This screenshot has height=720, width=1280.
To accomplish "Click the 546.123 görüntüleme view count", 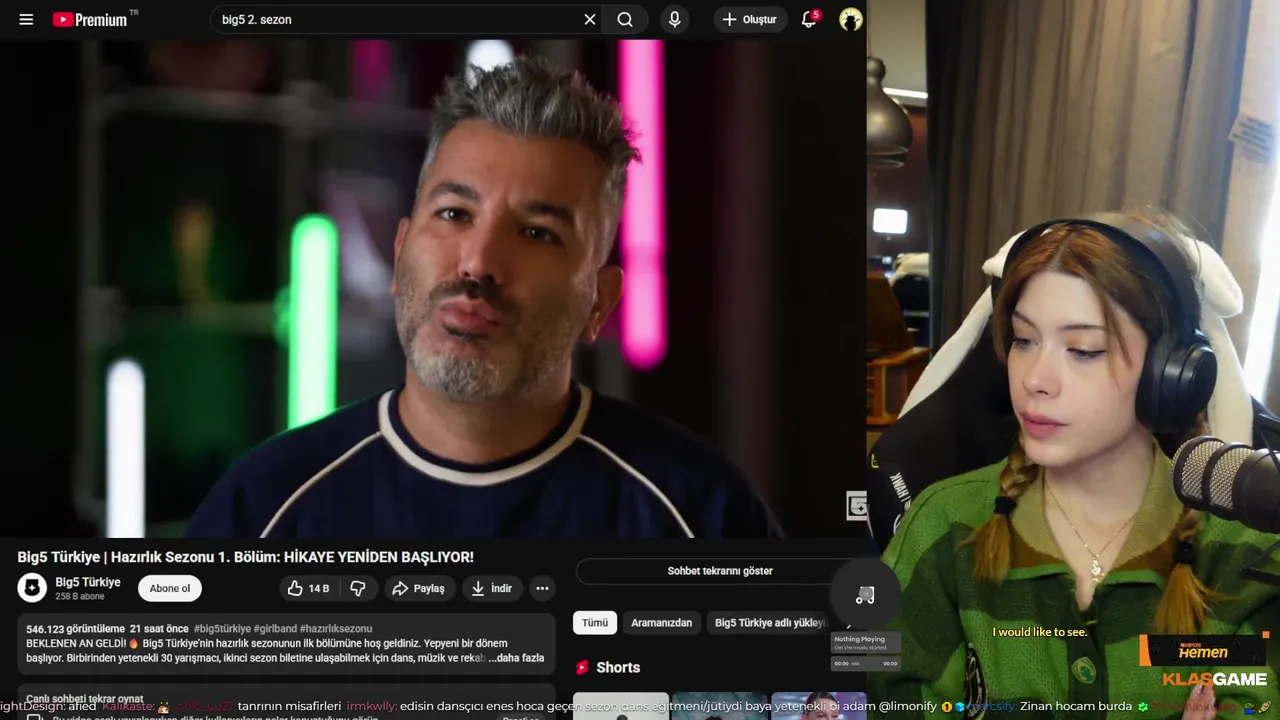I will [x=76, y=629].
